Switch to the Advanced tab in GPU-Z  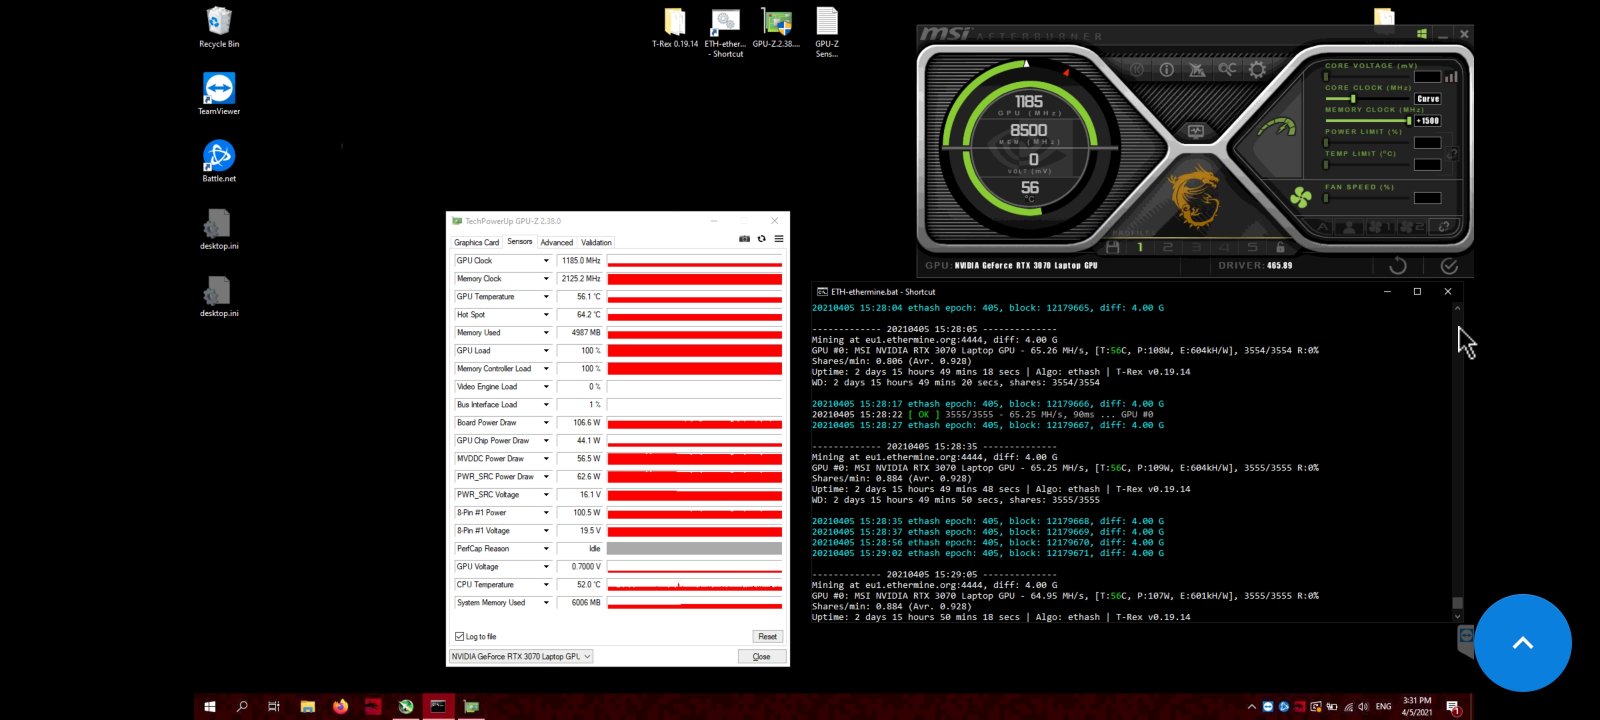557,242
